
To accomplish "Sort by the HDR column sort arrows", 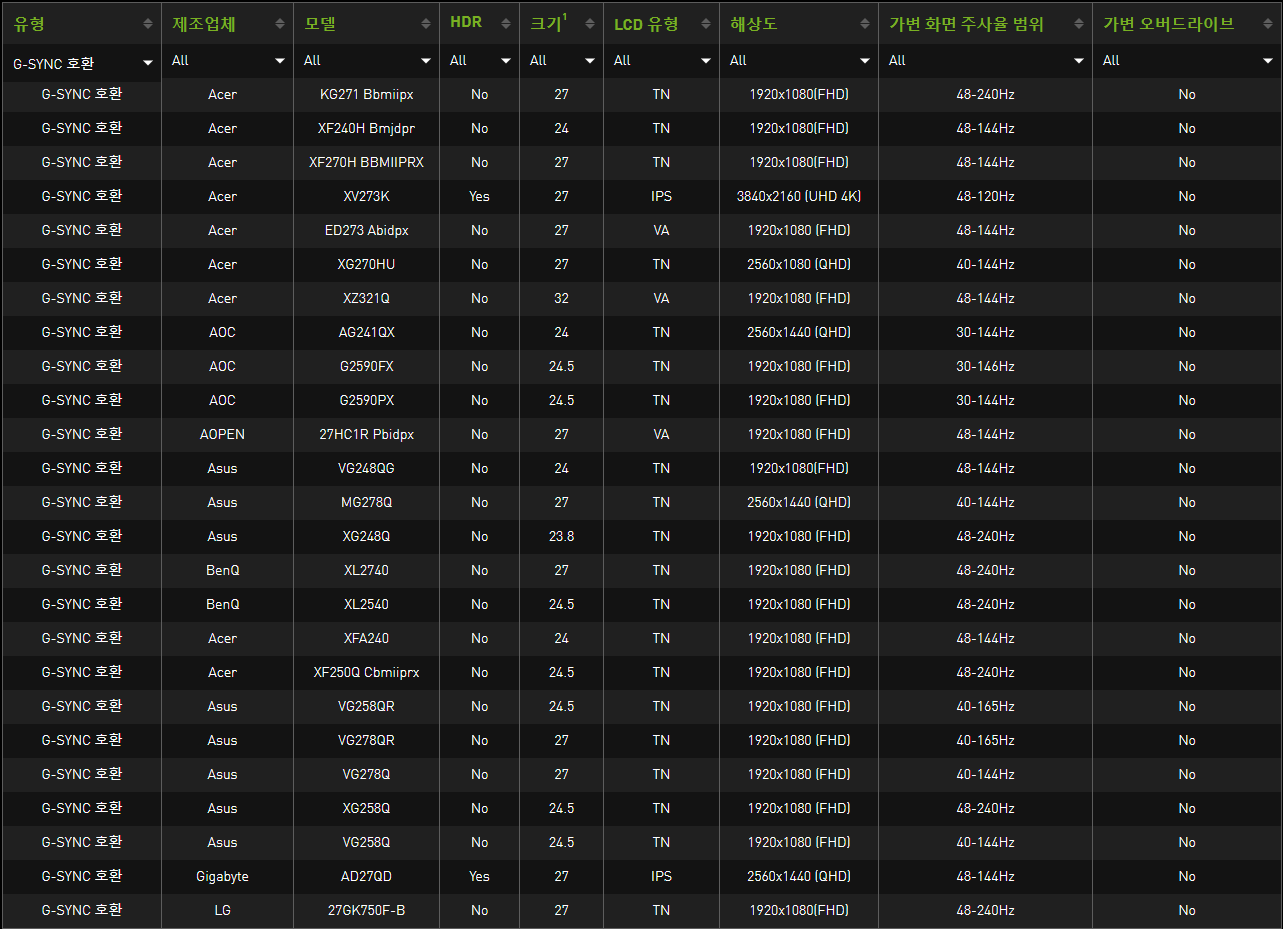I will click(506, 23).
